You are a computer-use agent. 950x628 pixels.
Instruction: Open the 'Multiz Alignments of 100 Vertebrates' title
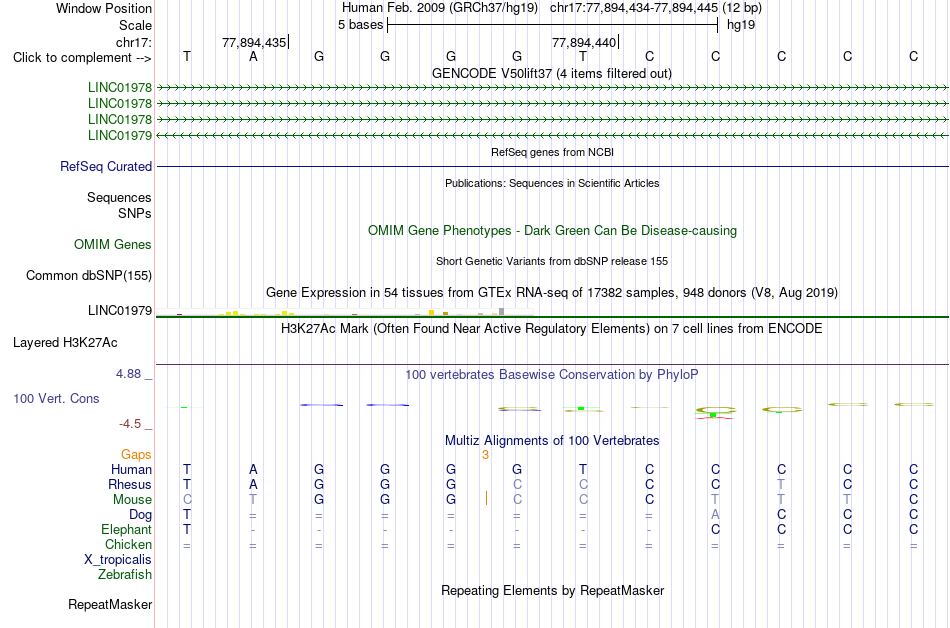552,441
